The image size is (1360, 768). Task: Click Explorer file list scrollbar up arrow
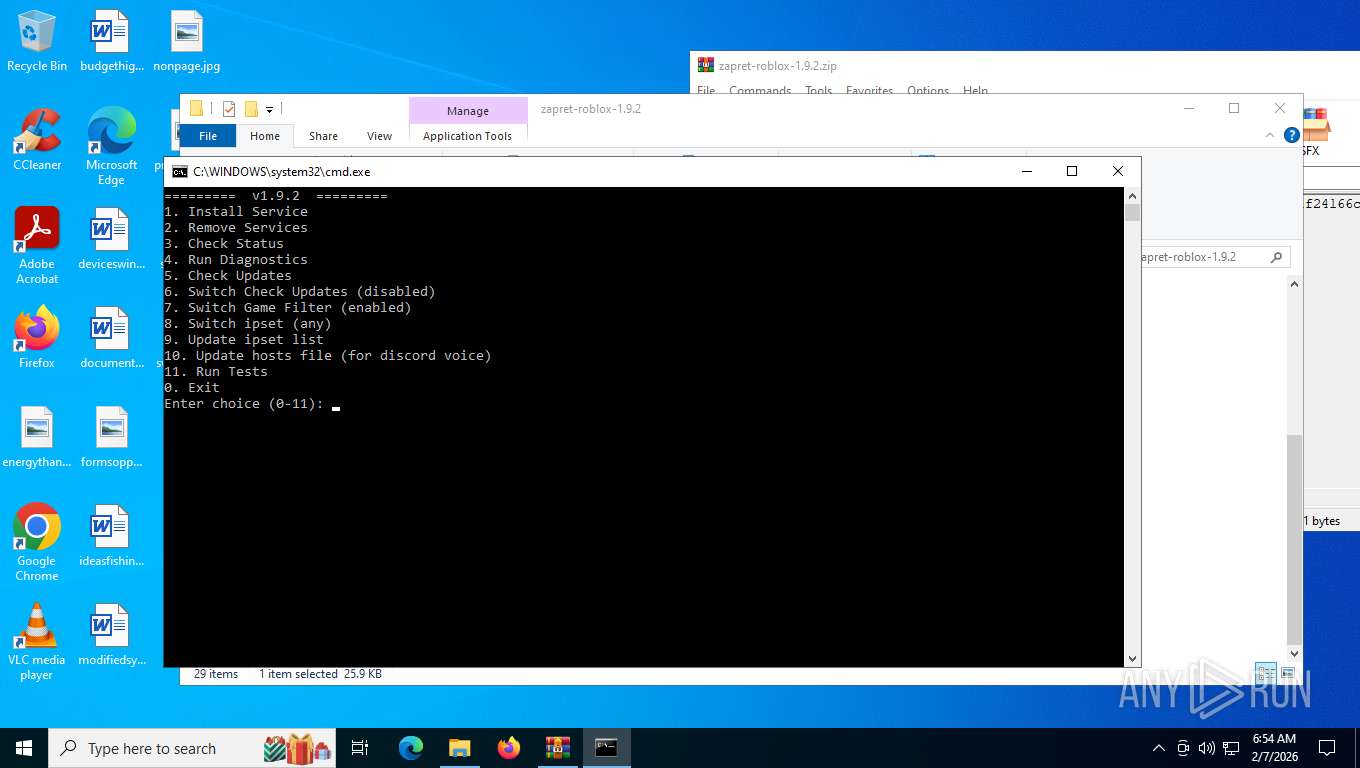pyautogui.click(x=1294, y=284)
